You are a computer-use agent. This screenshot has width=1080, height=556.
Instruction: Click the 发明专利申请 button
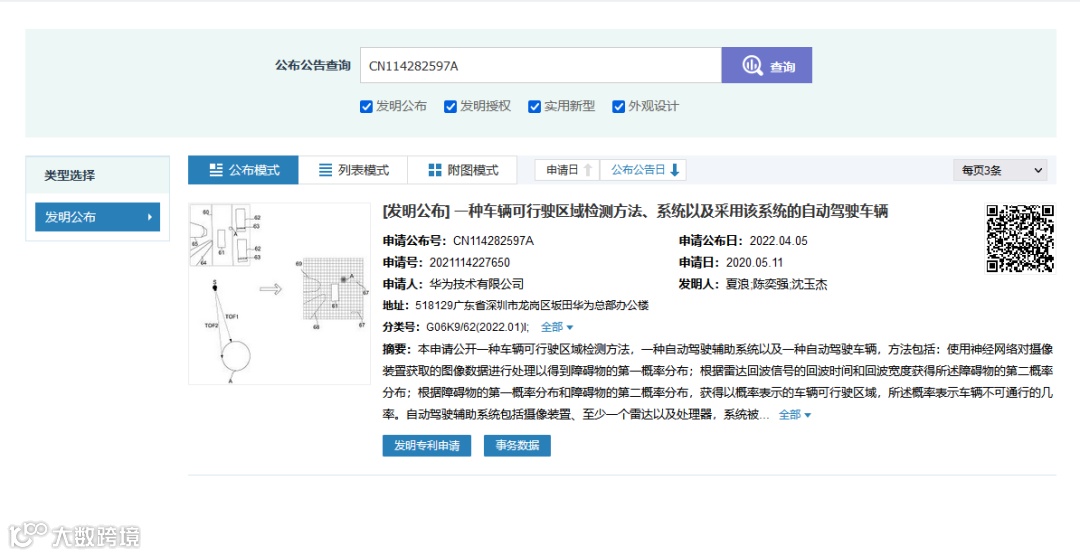coord(426,446)
